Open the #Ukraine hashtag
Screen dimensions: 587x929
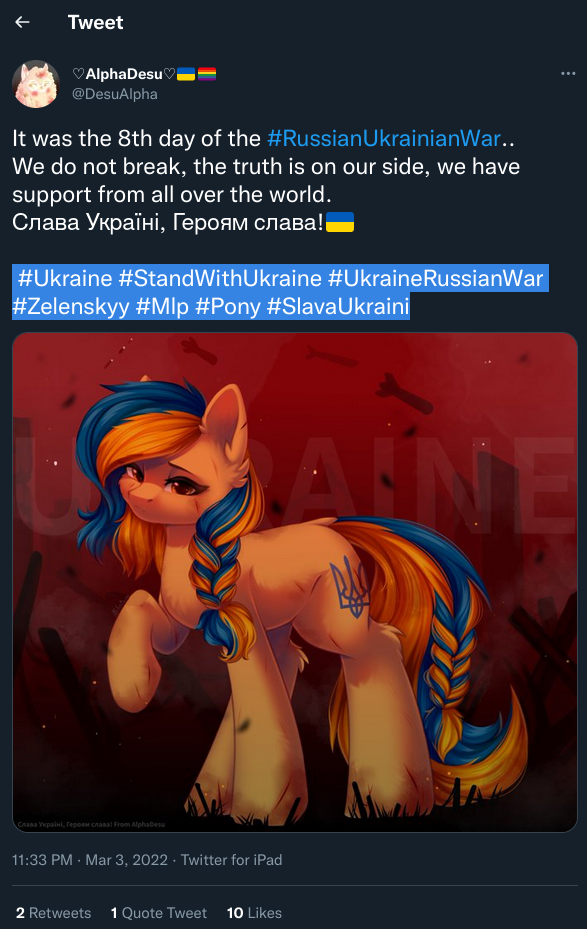[x=65, y=278]
